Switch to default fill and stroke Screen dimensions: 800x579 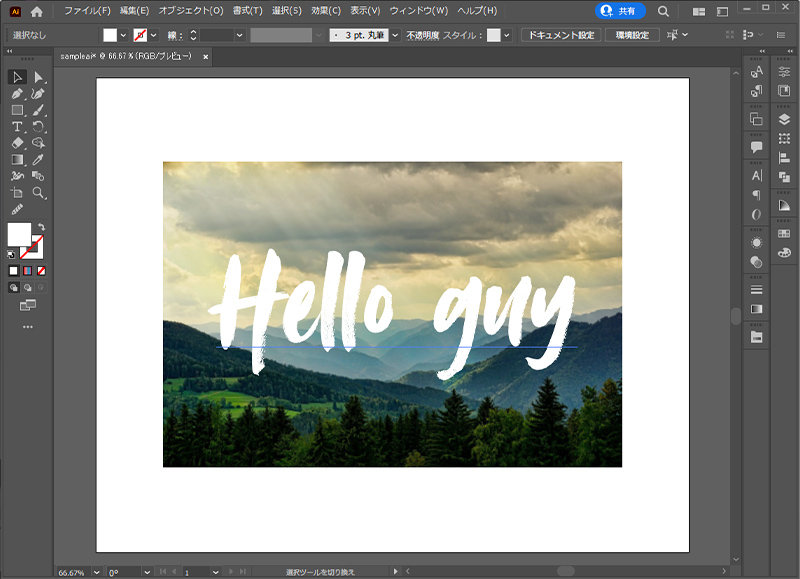pyautogui.click(x=13, y=253)
